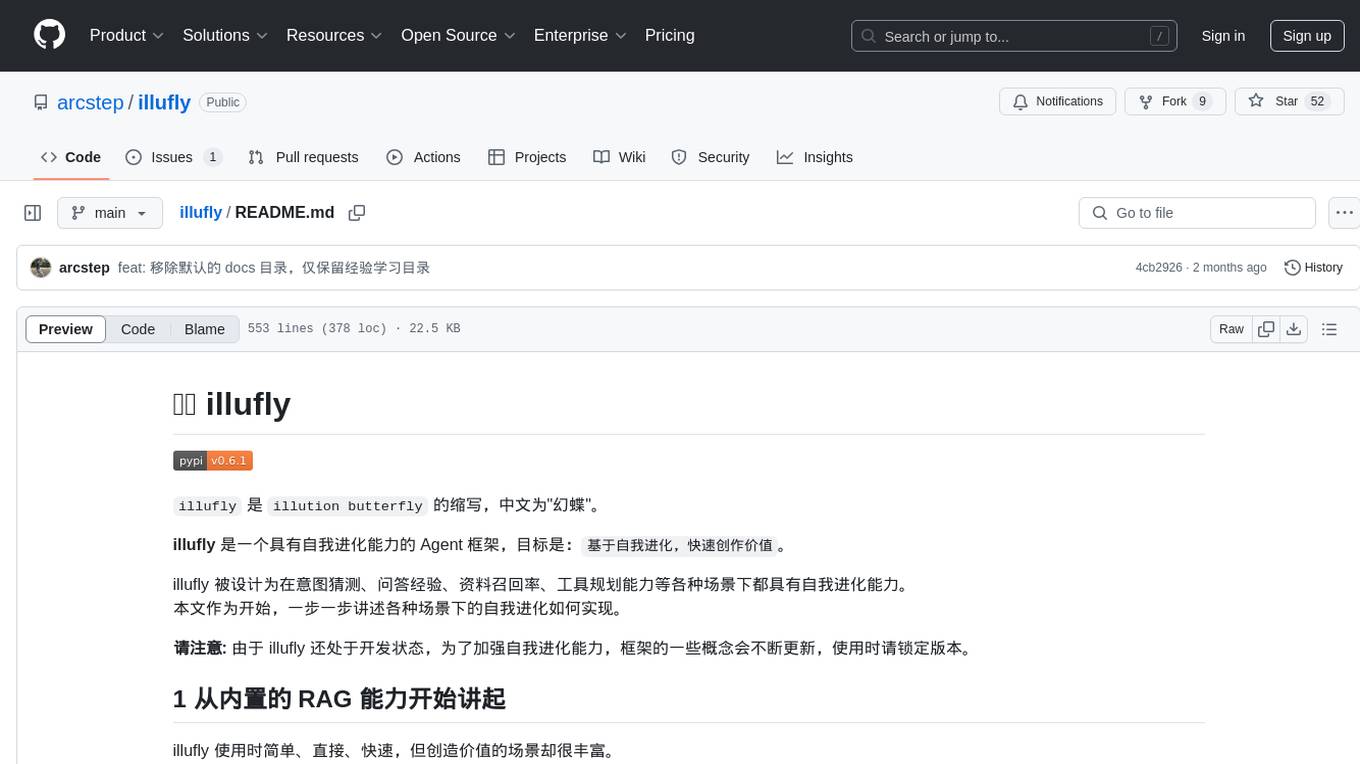Open the more file actions menu
Screen dimensions: 1360x764
click(x=1344, y=213)
